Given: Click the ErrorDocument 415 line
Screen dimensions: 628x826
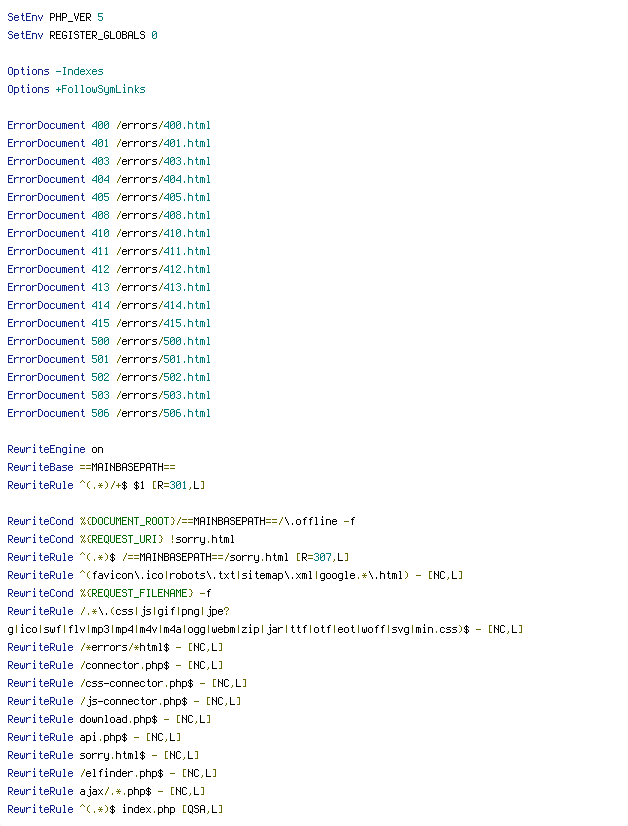Looking at the screenshot, I should coord(109,323).
